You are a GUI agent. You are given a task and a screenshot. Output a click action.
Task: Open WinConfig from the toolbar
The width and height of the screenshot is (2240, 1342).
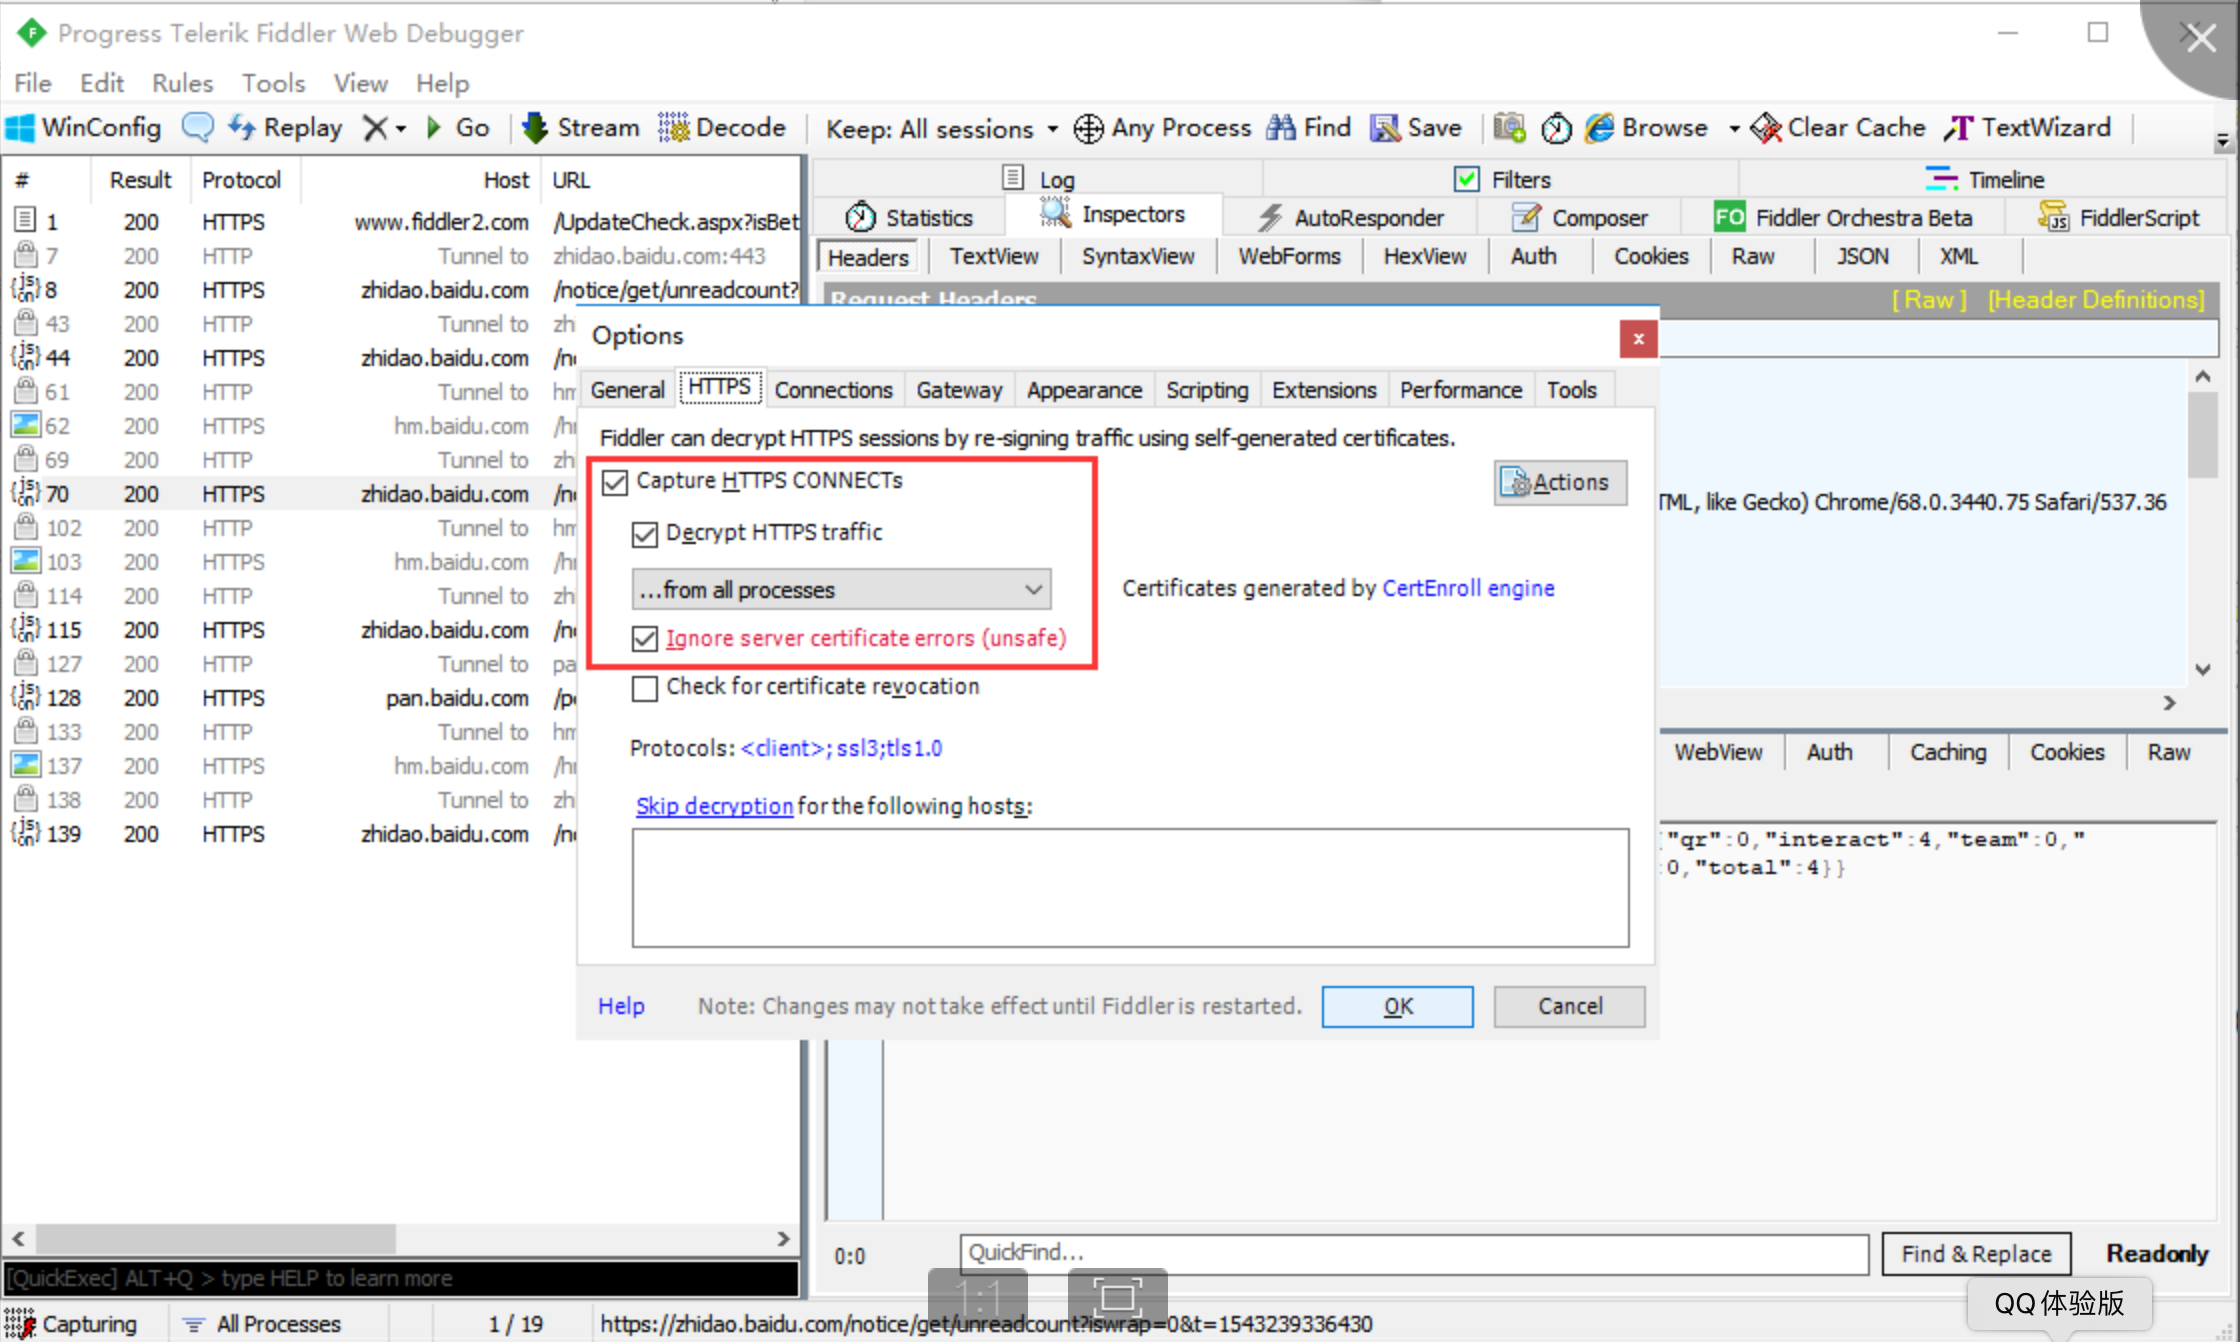(x=84, y=128)
